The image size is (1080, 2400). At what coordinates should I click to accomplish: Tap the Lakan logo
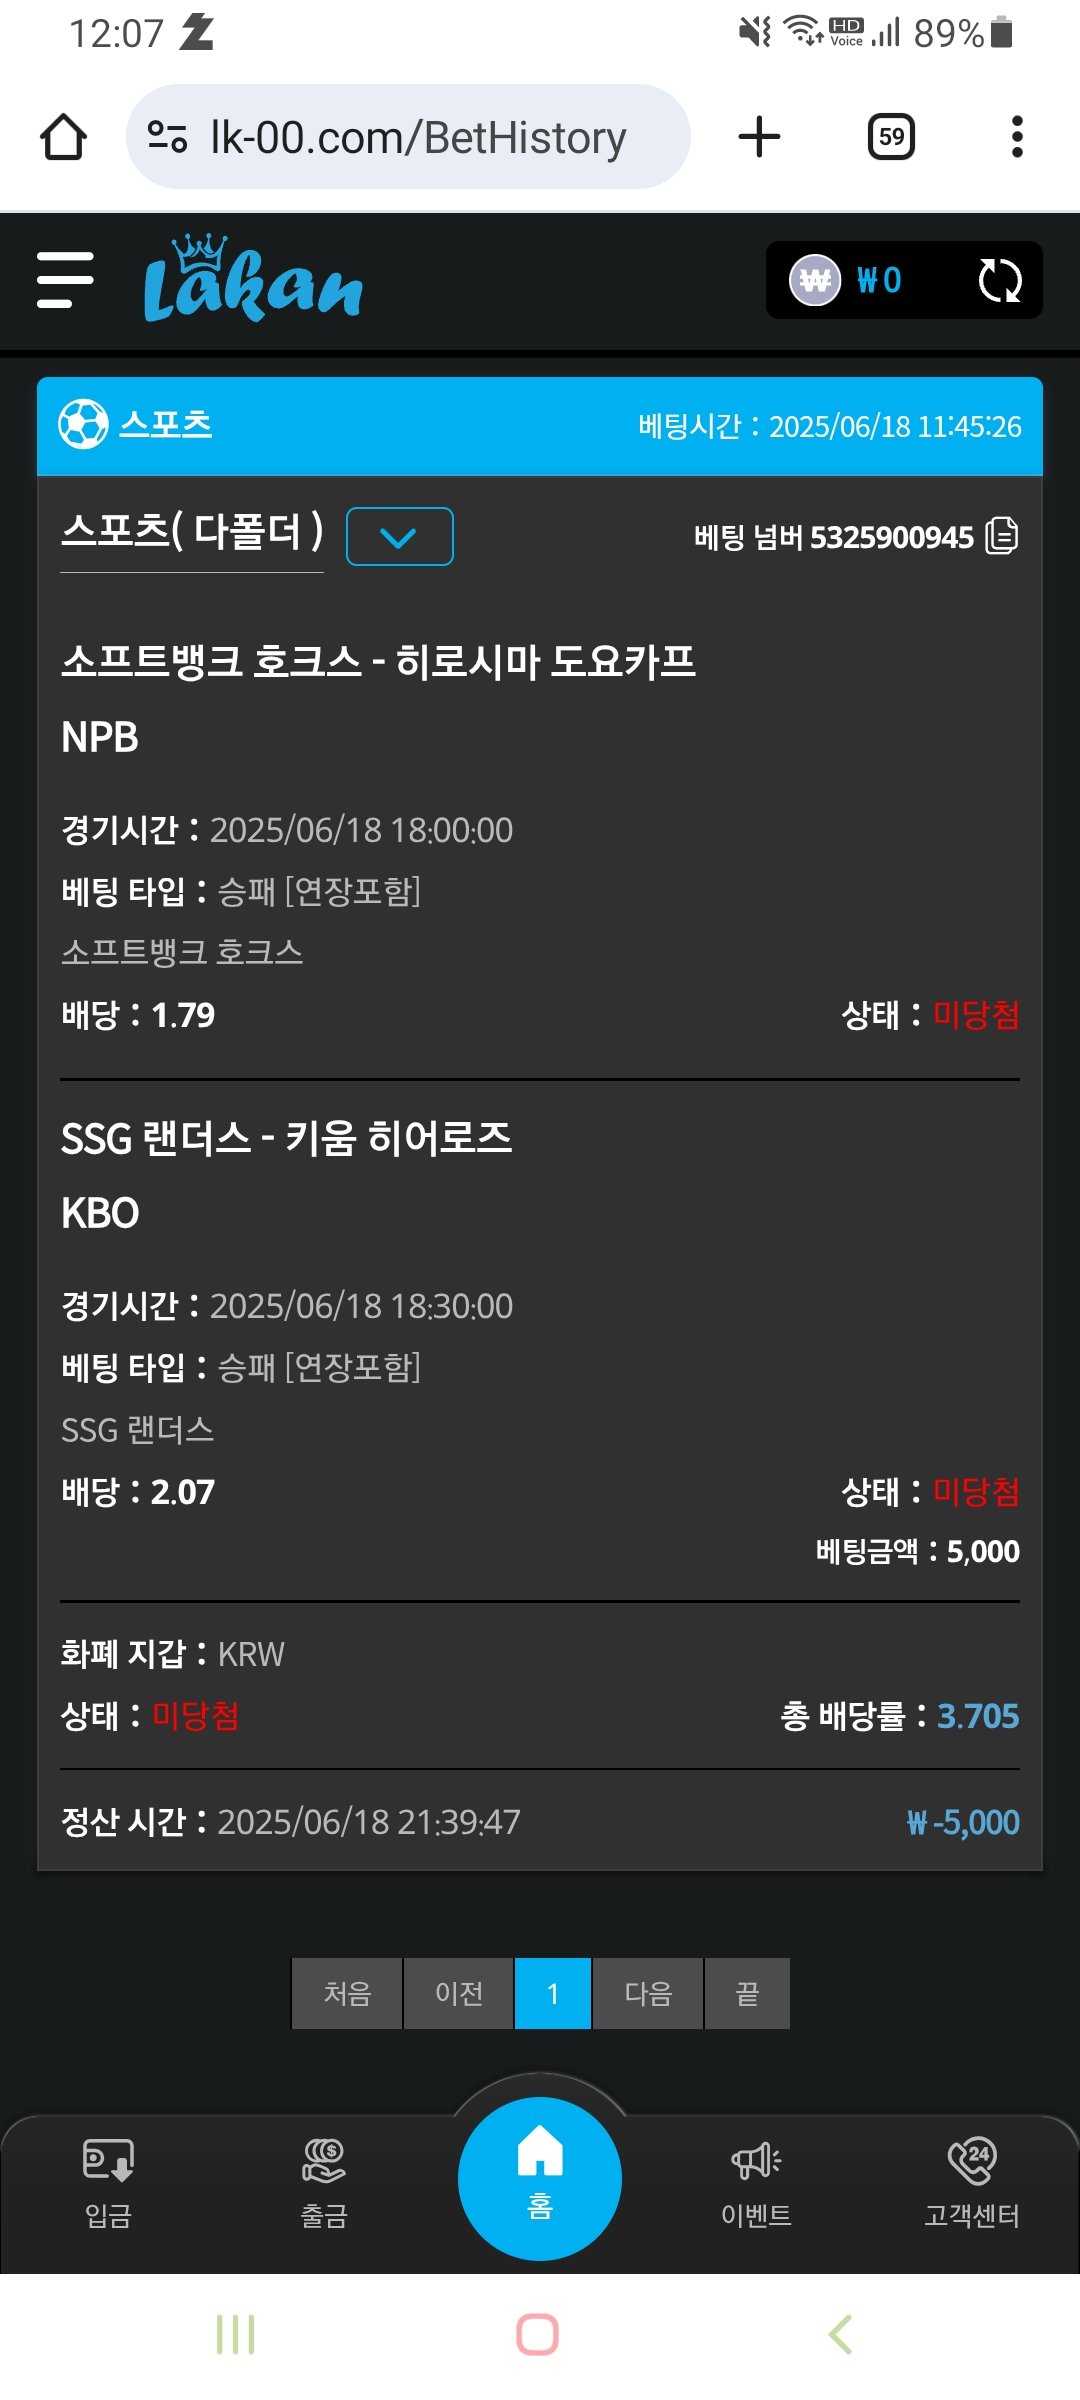click(253, 281)
